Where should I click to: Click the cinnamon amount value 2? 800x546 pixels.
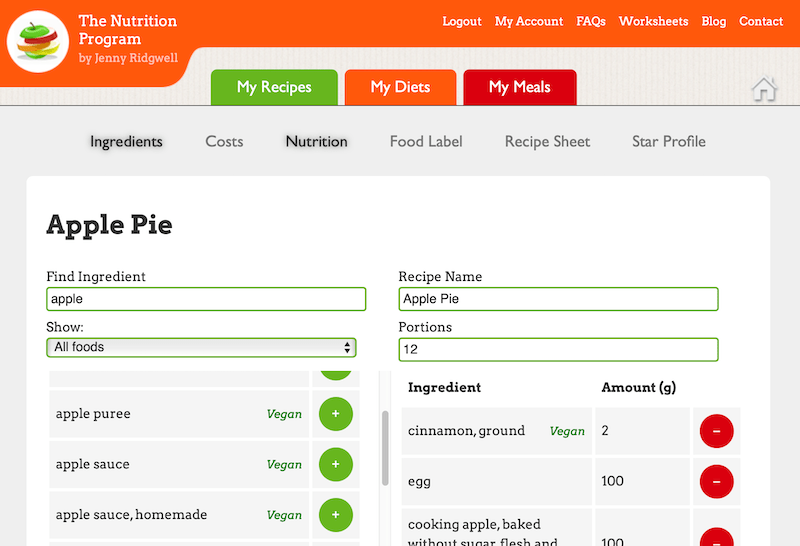605,431
